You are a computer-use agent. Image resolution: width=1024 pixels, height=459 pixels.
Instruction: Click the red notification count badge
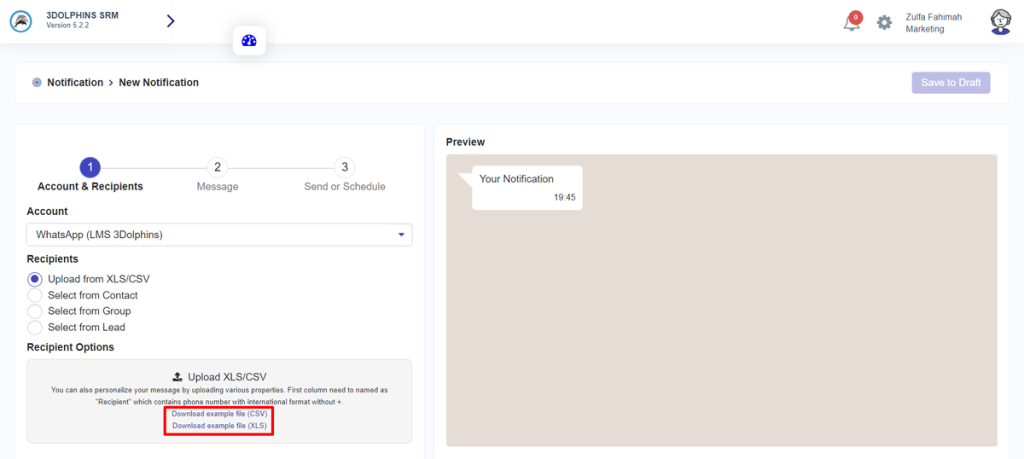[856, 16]
